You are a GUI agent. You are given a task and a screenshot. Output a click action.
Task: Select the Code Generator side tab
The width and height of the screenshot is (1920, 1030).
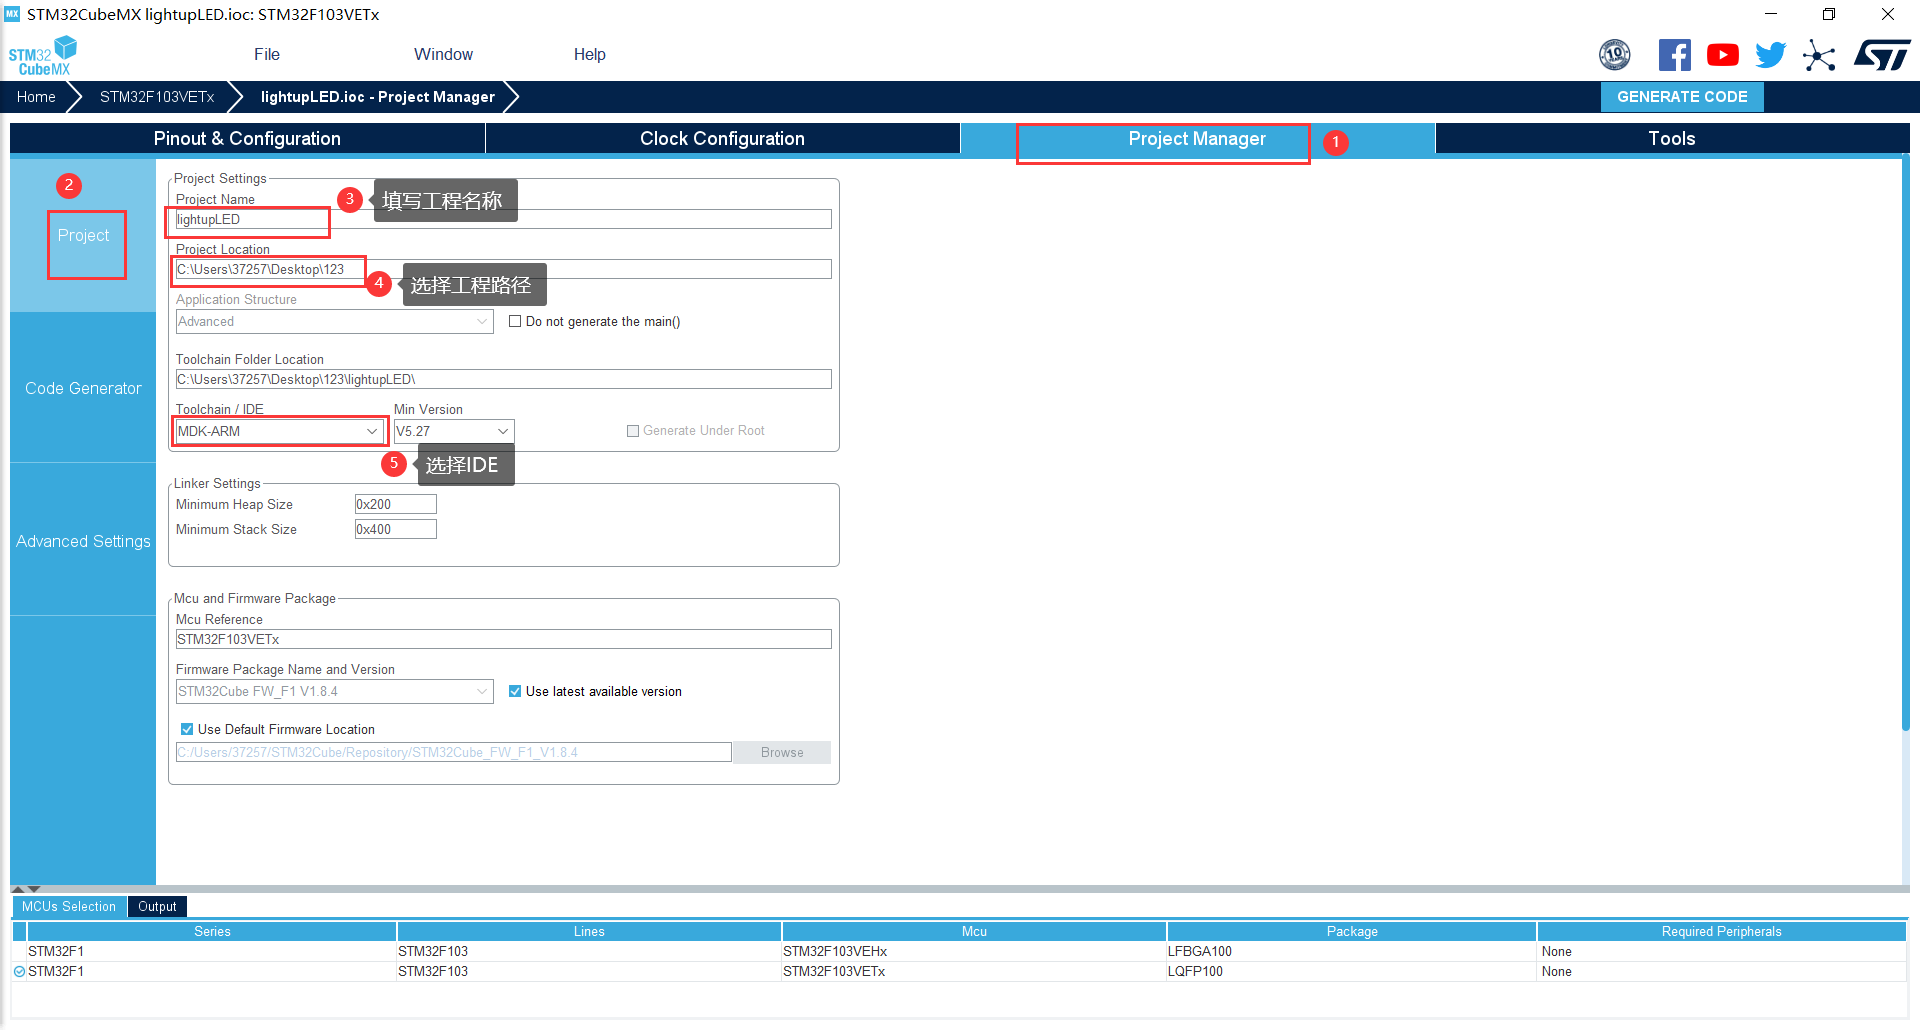click(x=83, y=388)
